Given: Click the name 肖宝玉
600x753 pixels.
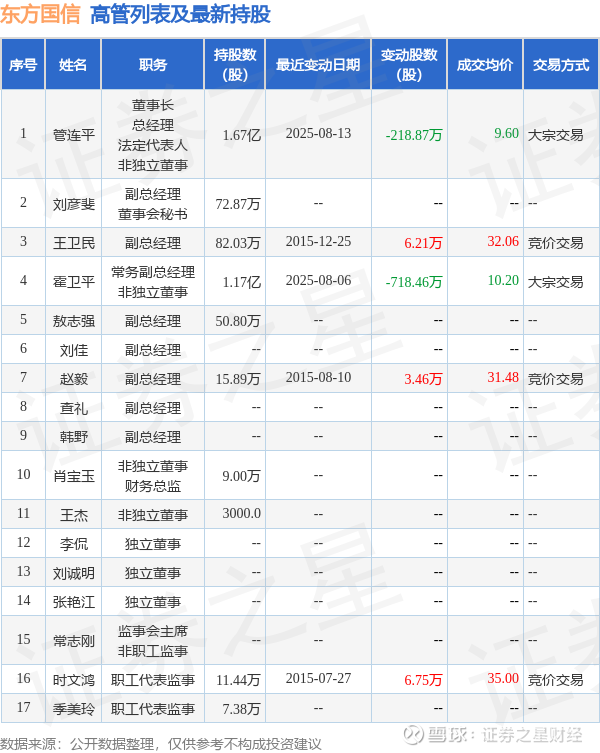Looking at the screenshot, I should (x=73, y=476).
